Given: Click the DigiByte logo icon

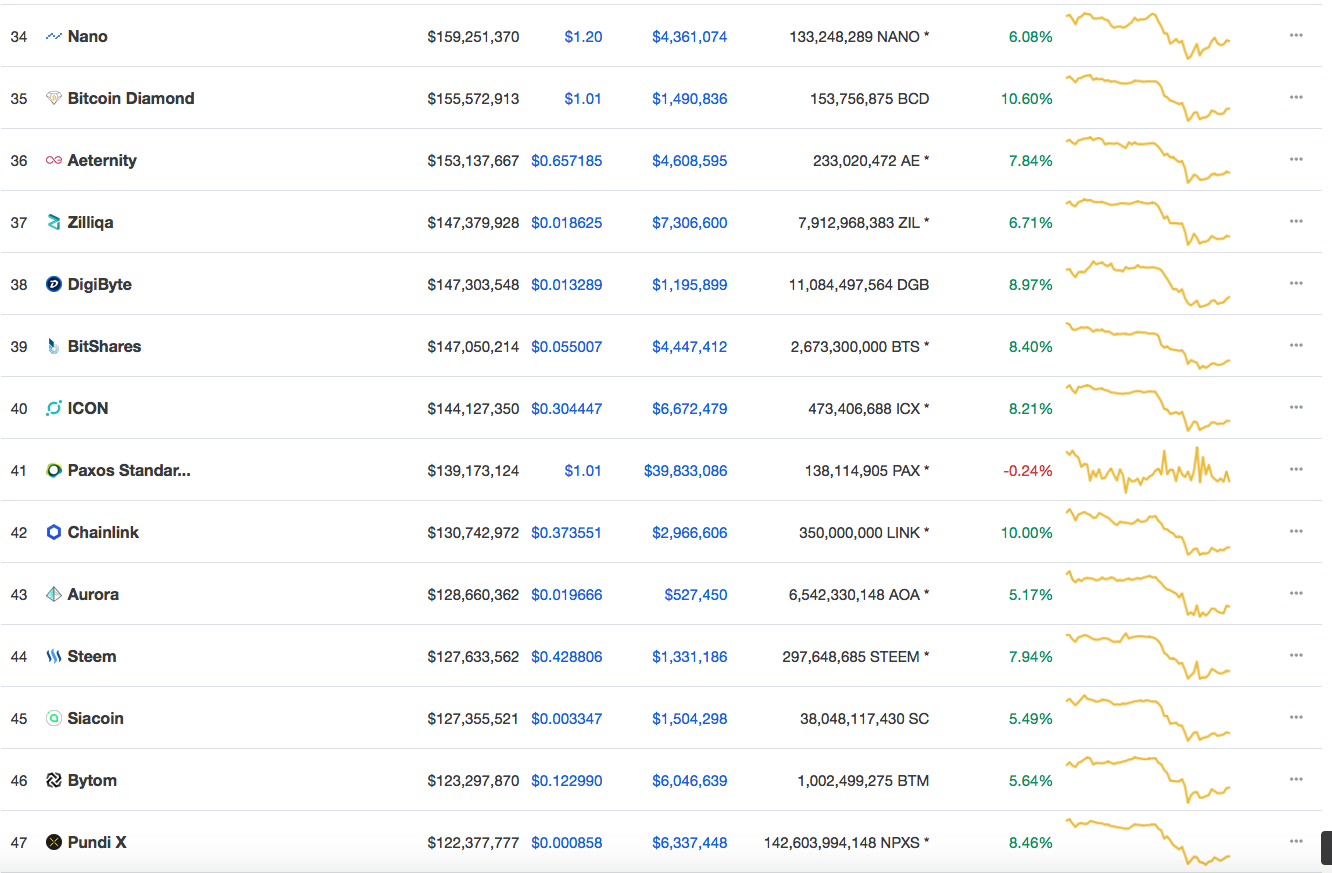Looking at the screenshot, I should [x=54, y=284].
